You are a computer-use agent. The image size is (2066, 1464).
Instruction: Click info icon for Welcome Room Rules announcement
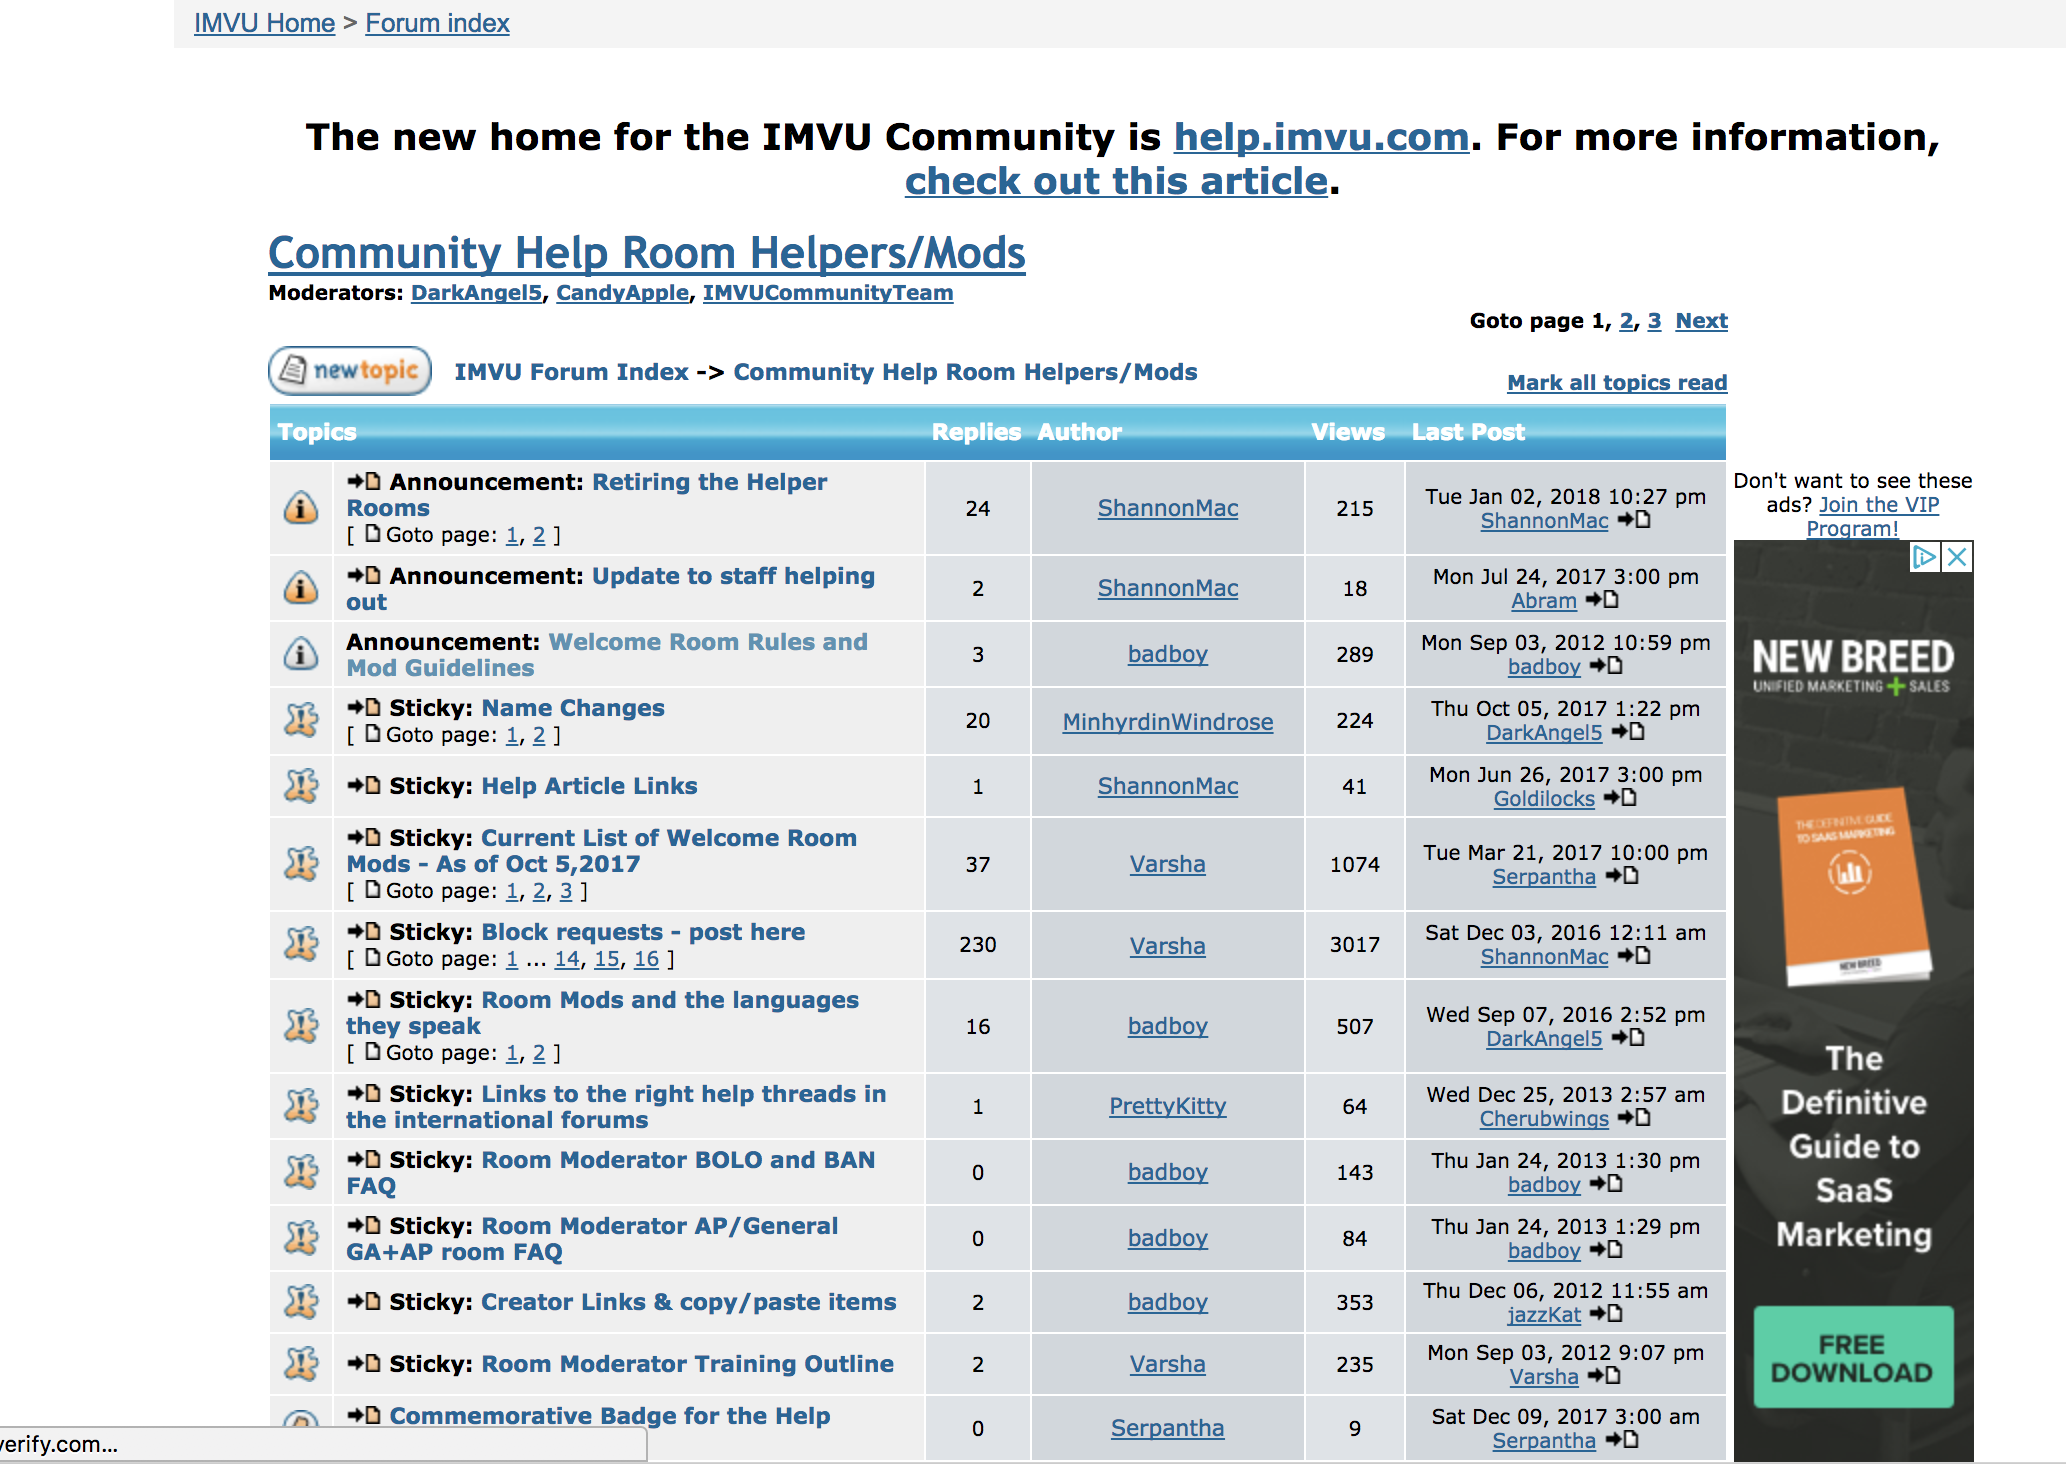point(301,654)
